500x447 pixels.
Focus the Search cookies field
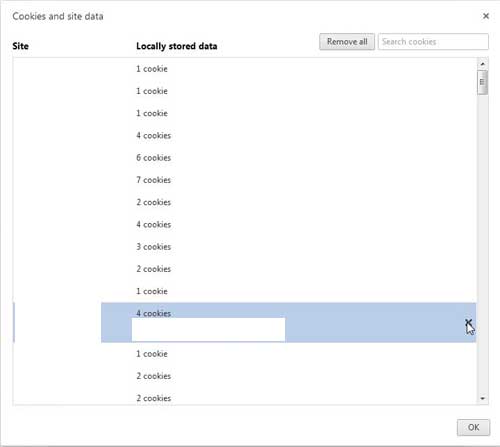(x=433, y=42)
